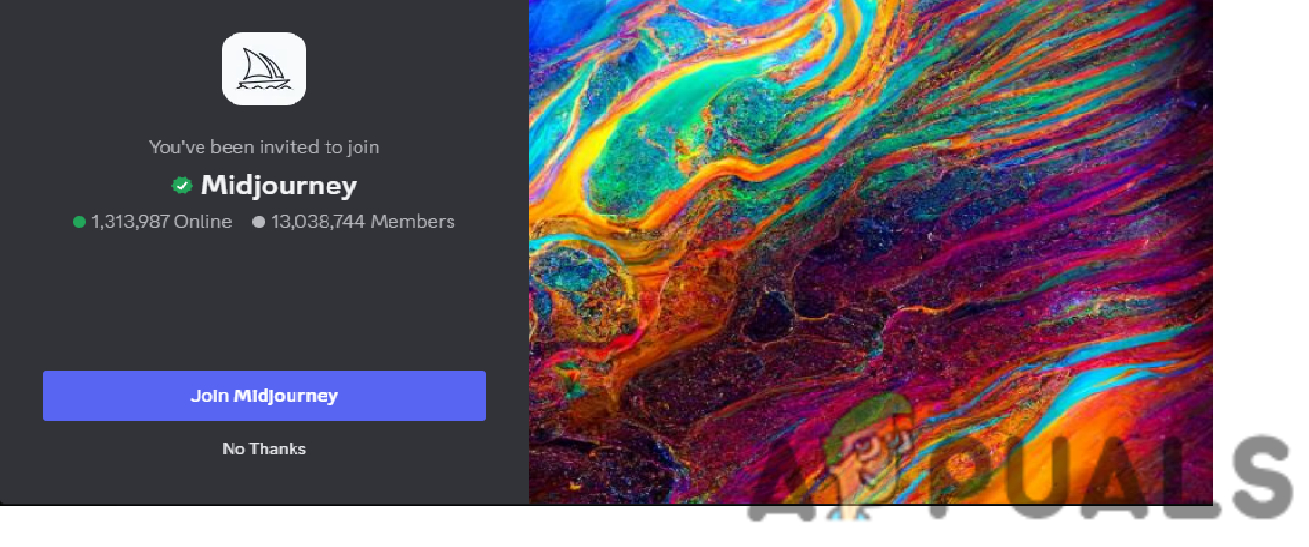Click the 1,313,987 Online count
Screen dimensions: 1309x547
[x=161, y=222]
